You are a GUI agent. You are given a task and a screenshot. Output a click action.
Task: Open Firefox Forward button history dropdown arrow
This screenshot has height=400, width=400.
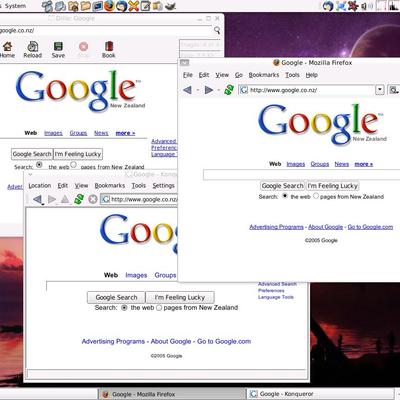(219, 90)
